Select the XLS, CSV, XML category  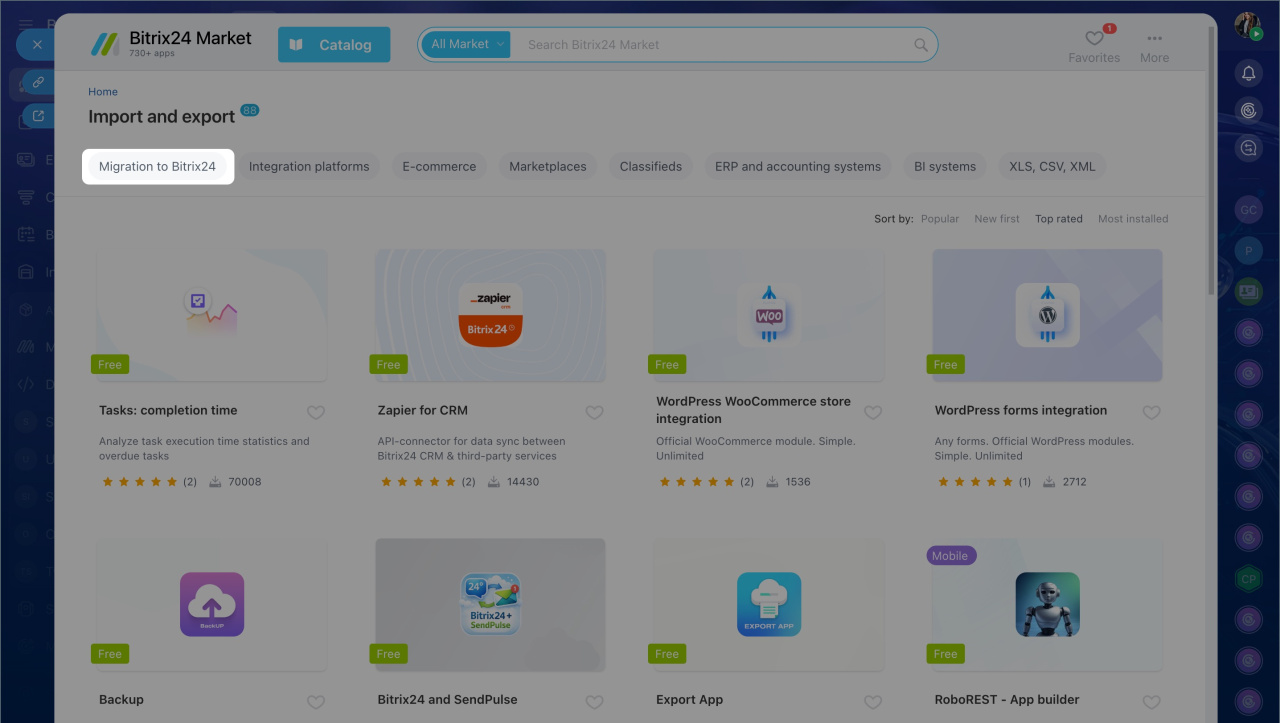click(1052, 166)
